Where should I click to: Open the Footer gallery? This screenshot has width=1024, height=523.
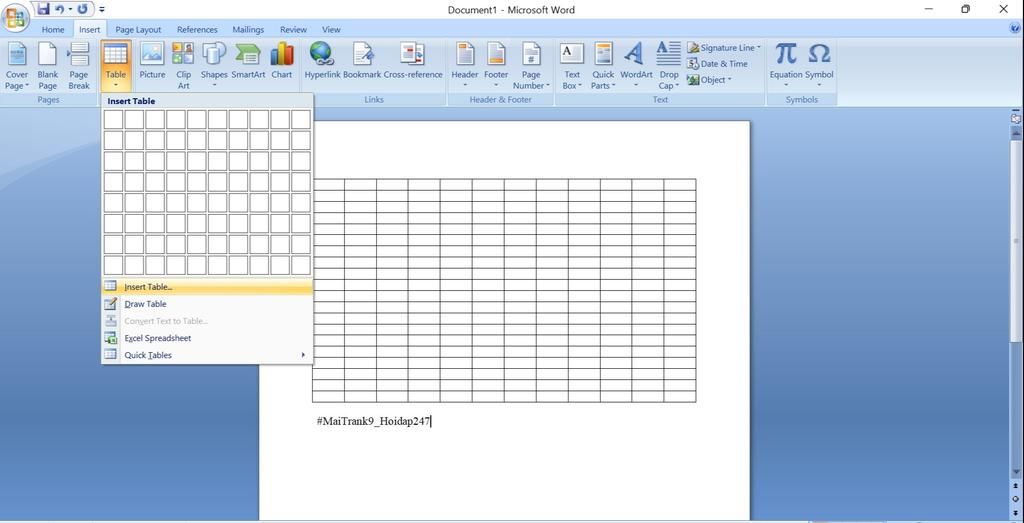pos(496,66)
